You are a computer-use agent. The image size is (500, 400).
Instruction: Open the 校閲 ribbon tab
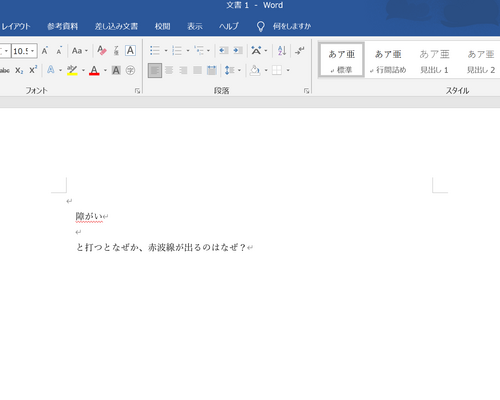[163, 26]
